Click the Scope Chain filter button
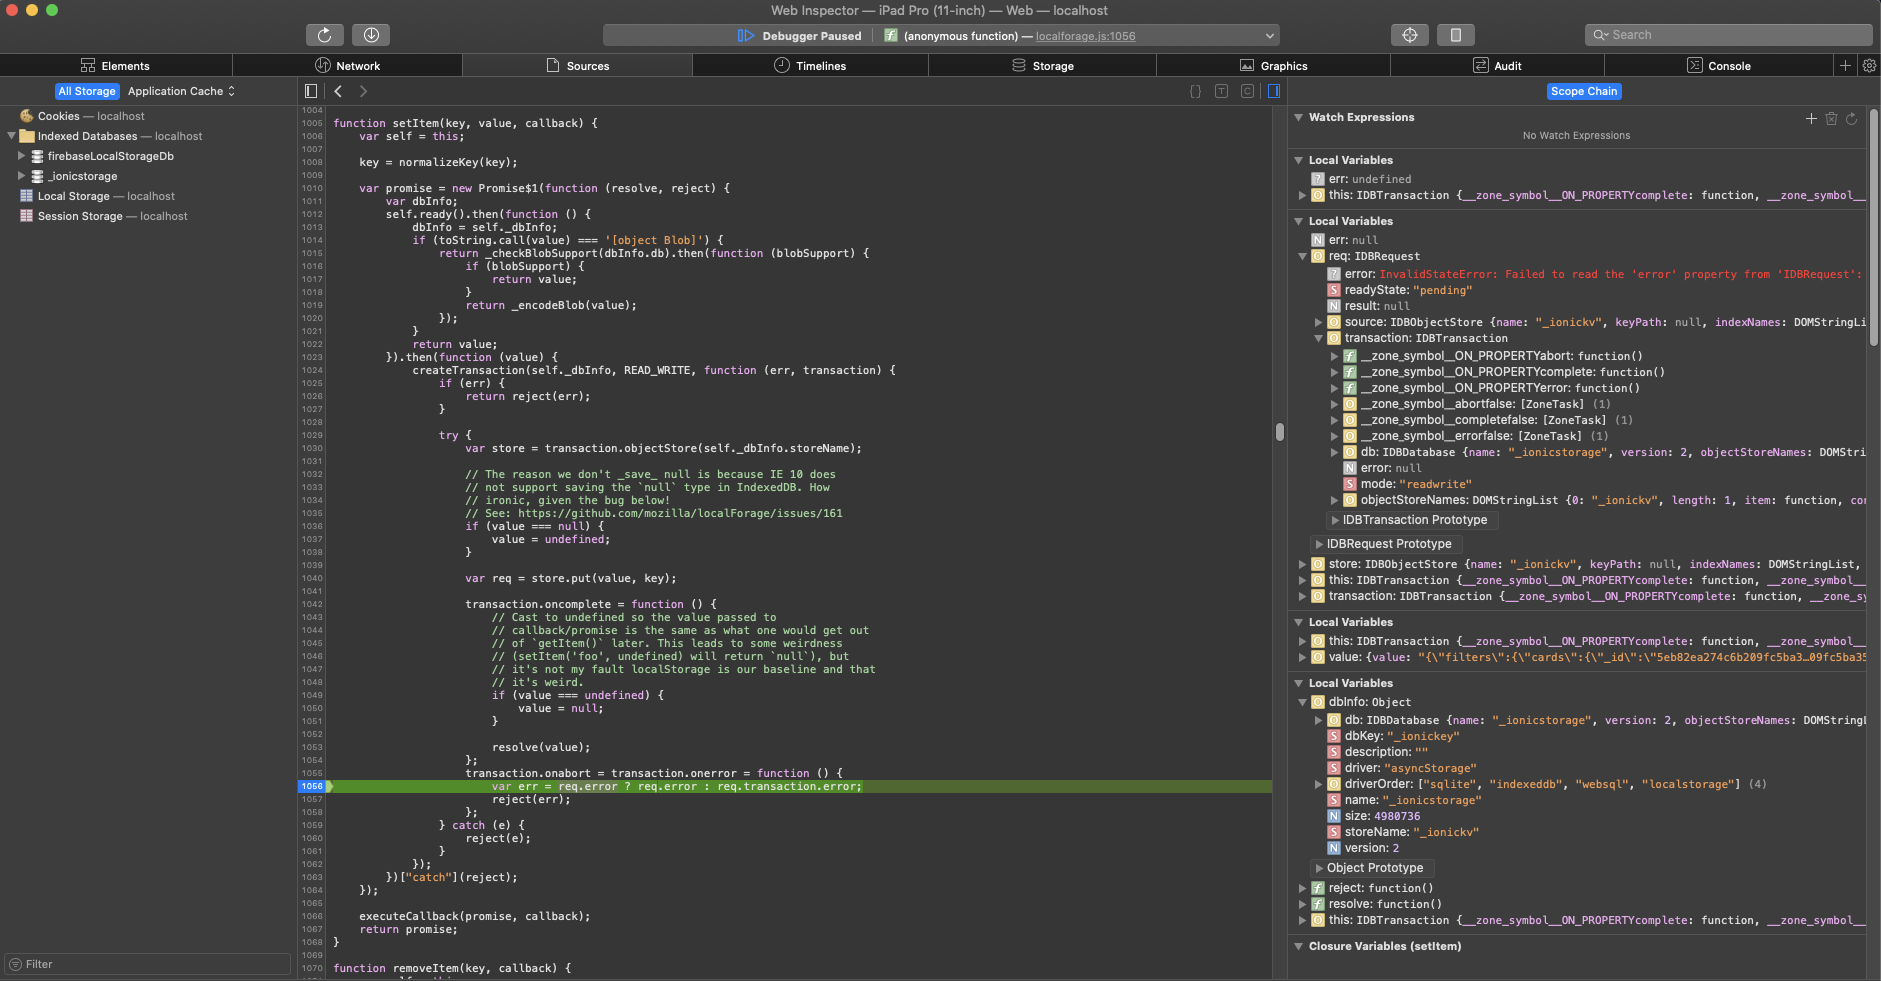1881x981 pixels. pos(1583,91)
